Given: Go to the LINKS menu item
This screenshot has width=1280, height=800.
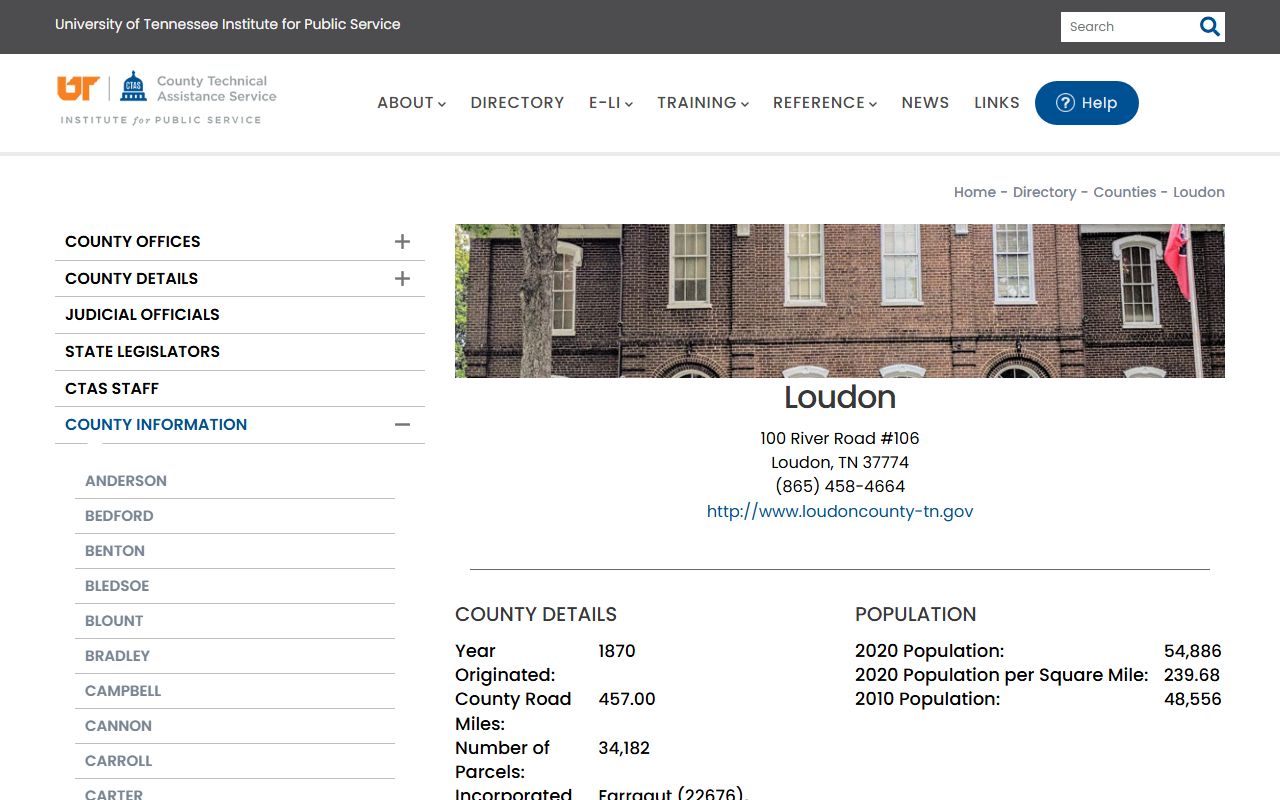Looking at the screenshot, I should (997, 103).
